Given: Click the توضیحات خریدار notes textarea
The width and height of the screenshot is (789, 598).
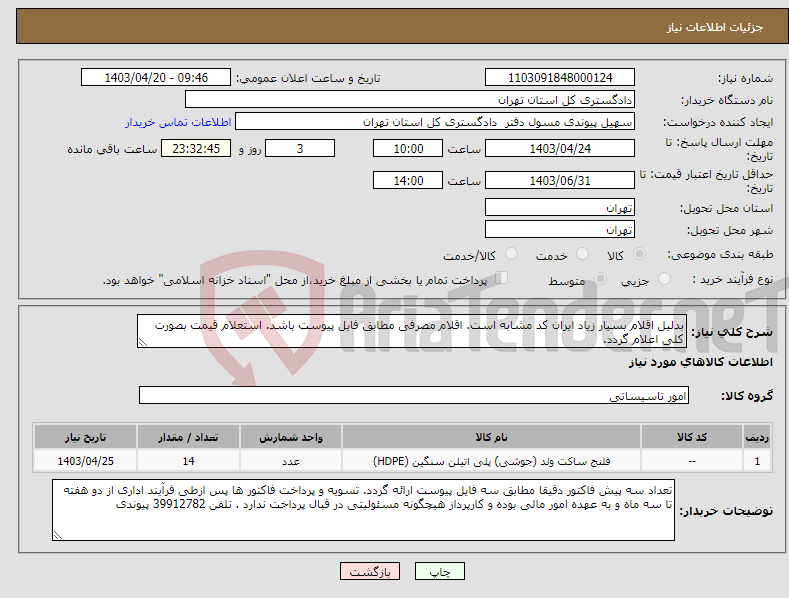Looking at the screenshot, I should [363, 510].
